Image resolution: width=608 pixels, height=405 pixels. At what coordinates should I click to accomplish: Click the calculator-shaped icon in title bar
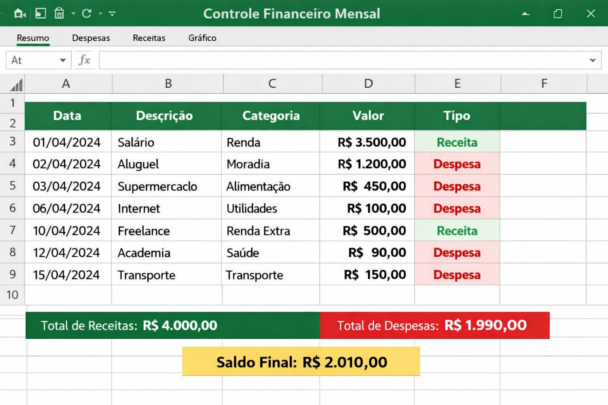pyautogui.click(x=60, y=14)
